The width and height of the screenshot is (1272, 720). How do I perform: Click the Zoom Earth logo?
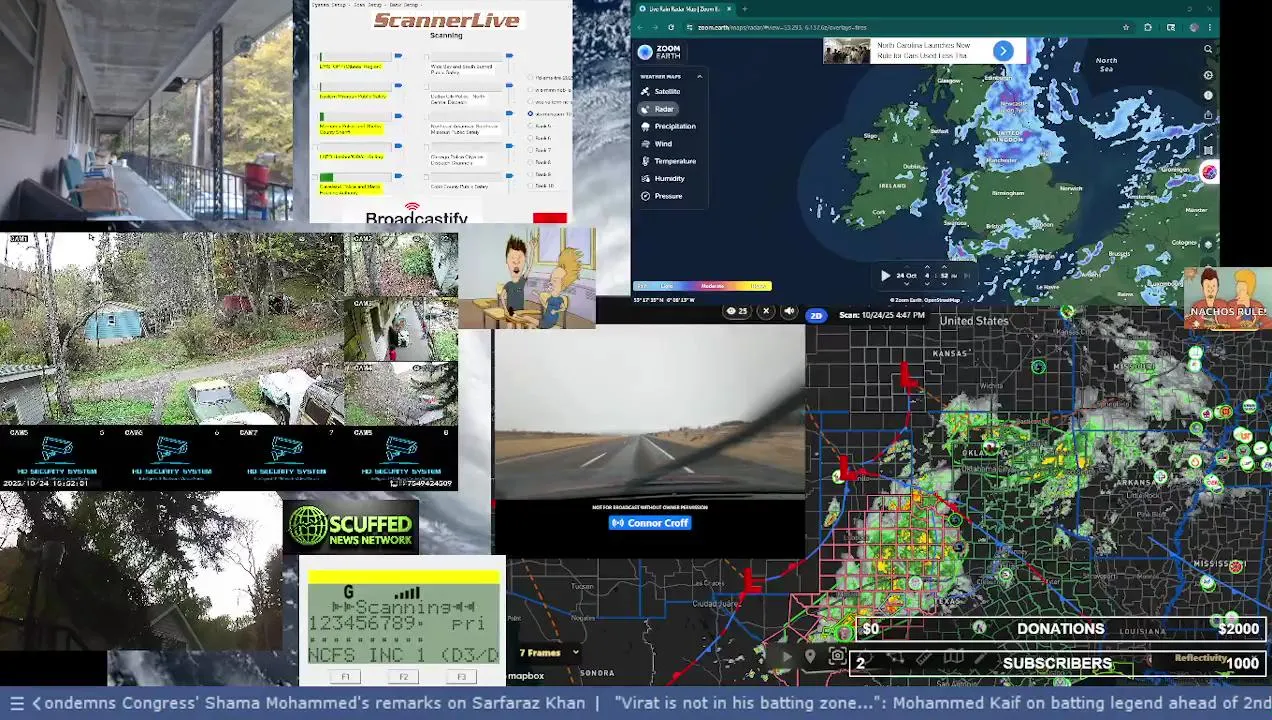[x=659, y=52]
